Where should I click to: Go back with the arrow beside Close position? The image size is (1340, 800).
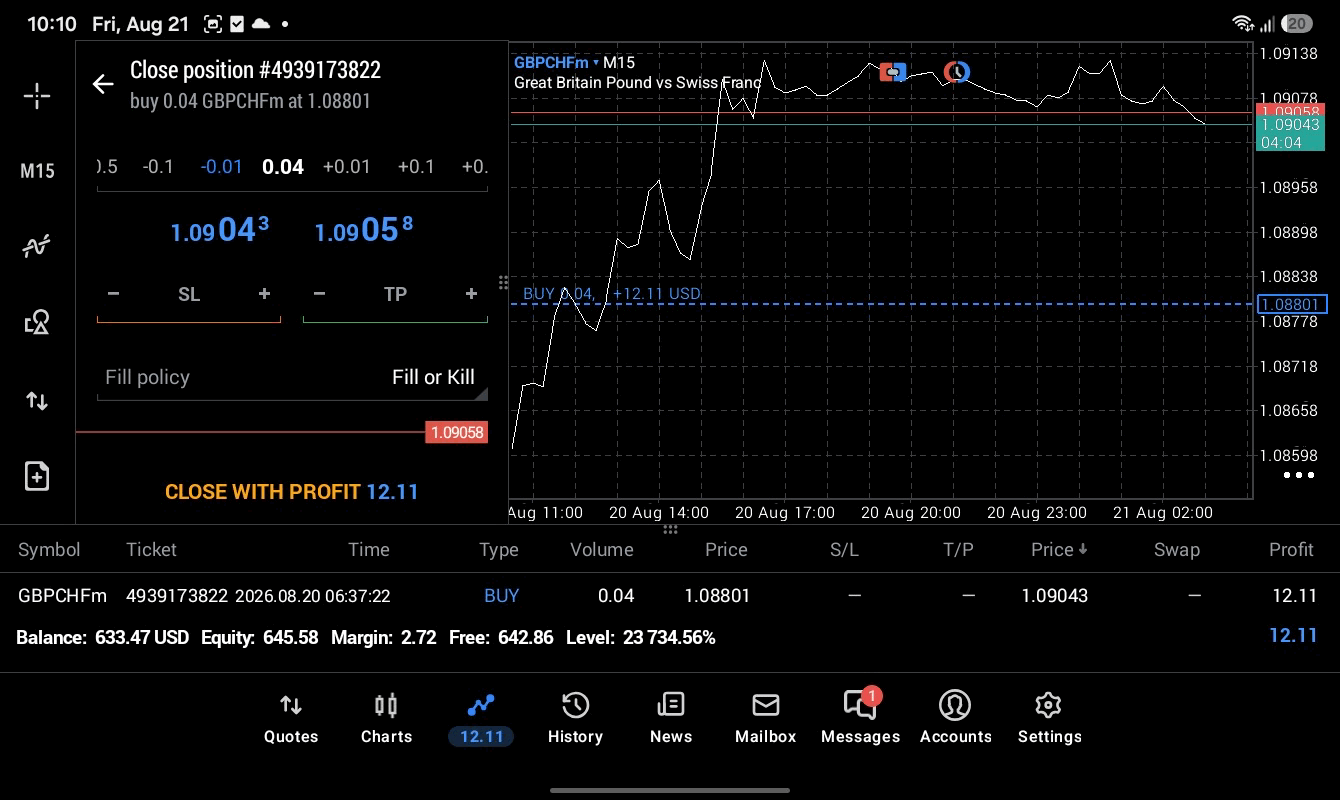point(103,84)
